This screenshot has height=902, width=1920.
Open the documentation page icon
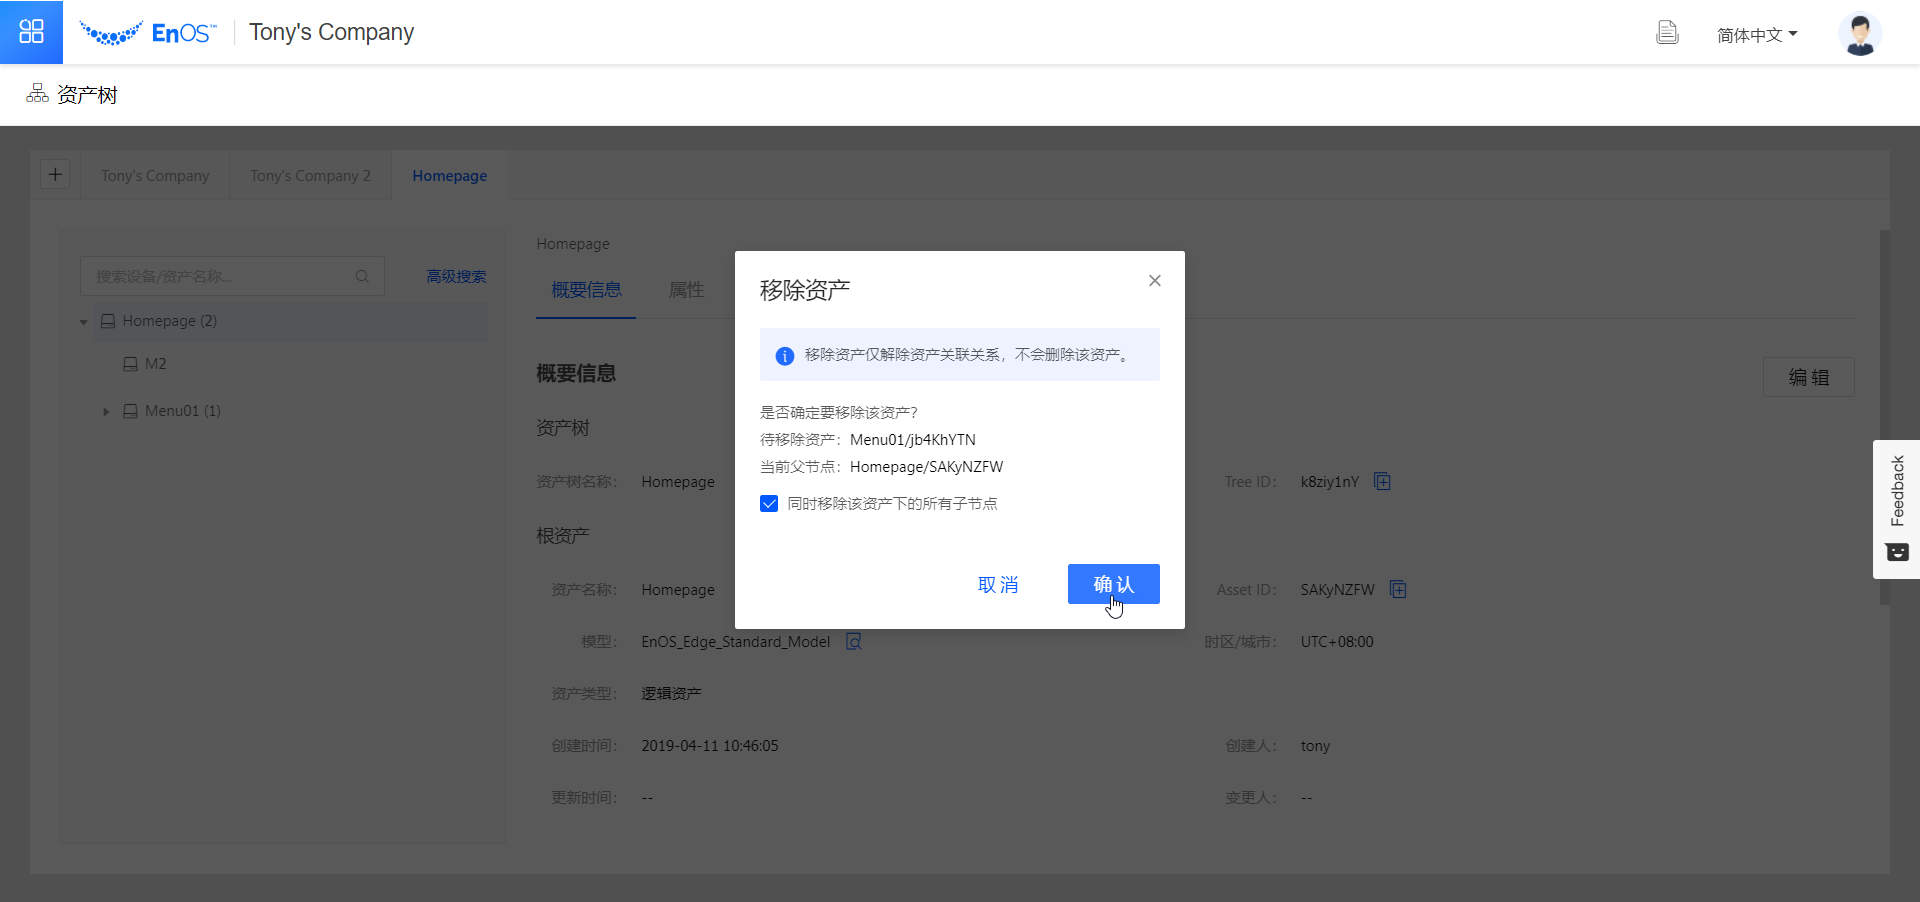point(1667,33)
